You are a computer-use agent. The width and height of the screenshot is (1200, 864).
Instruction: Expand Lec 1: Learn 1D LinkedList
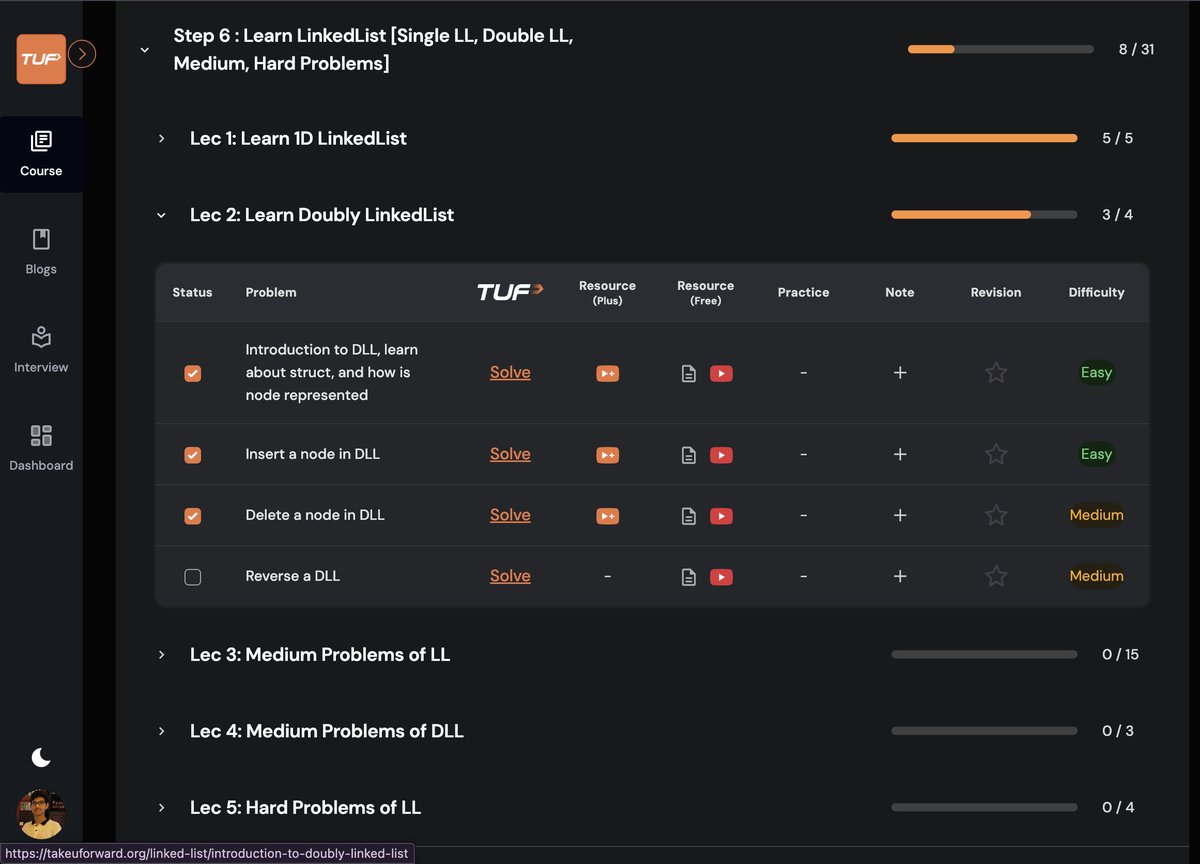click(x=161, y=139)
